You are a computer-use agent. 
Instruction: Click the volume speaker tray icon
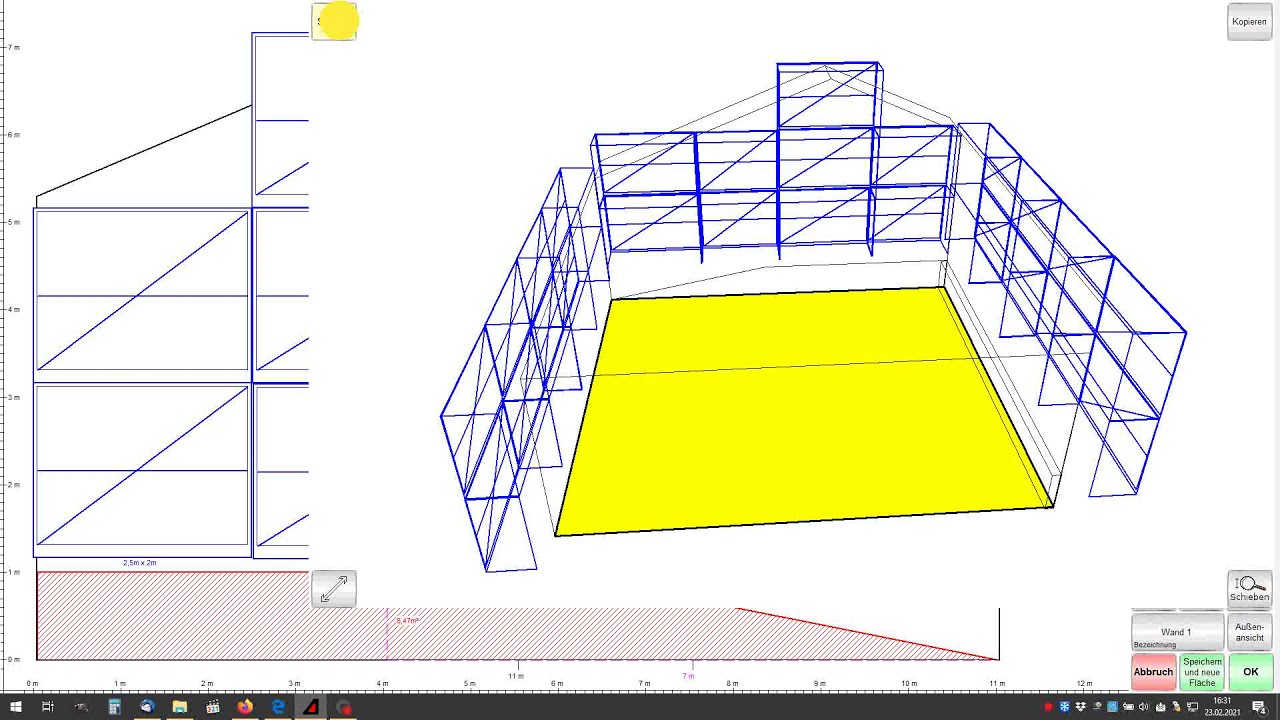[x=1143, y=707]
